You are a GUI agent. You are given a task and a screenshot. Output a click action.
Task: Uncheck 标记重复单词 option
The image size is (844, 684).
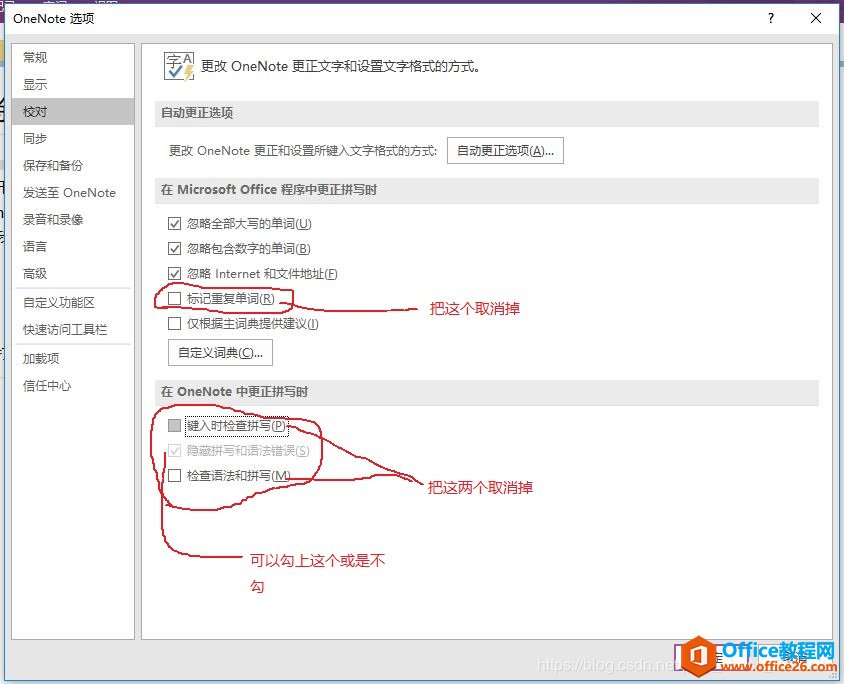(175, 296)
